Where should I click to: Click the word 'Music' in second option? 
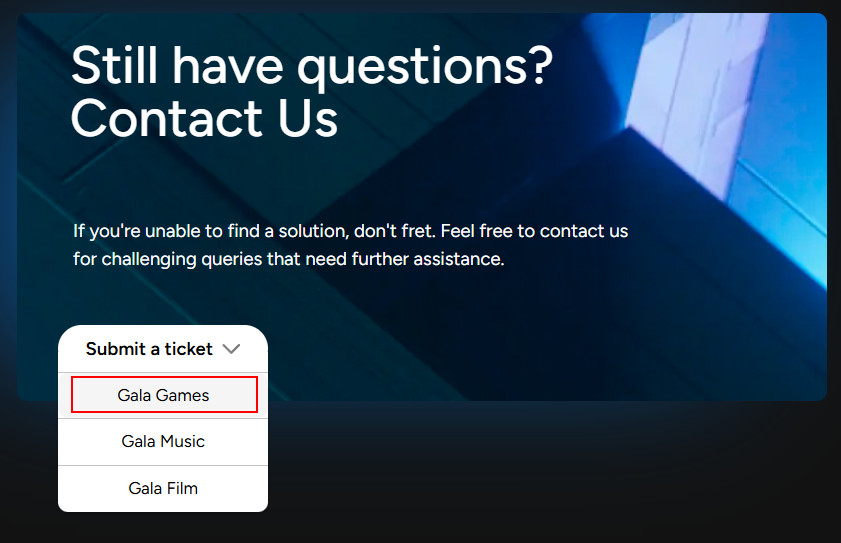point(182,442)
